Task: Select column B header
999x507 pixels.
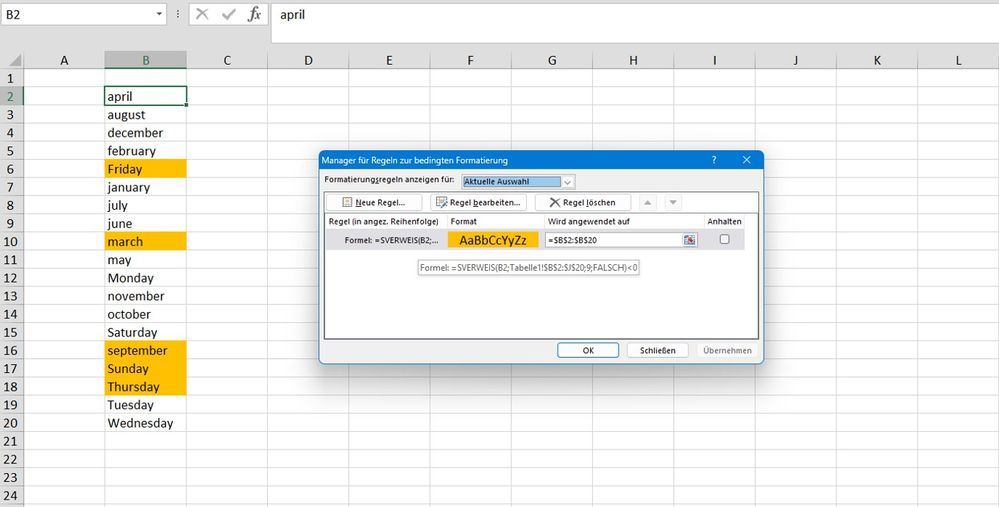Action: [x=146, y=61]
